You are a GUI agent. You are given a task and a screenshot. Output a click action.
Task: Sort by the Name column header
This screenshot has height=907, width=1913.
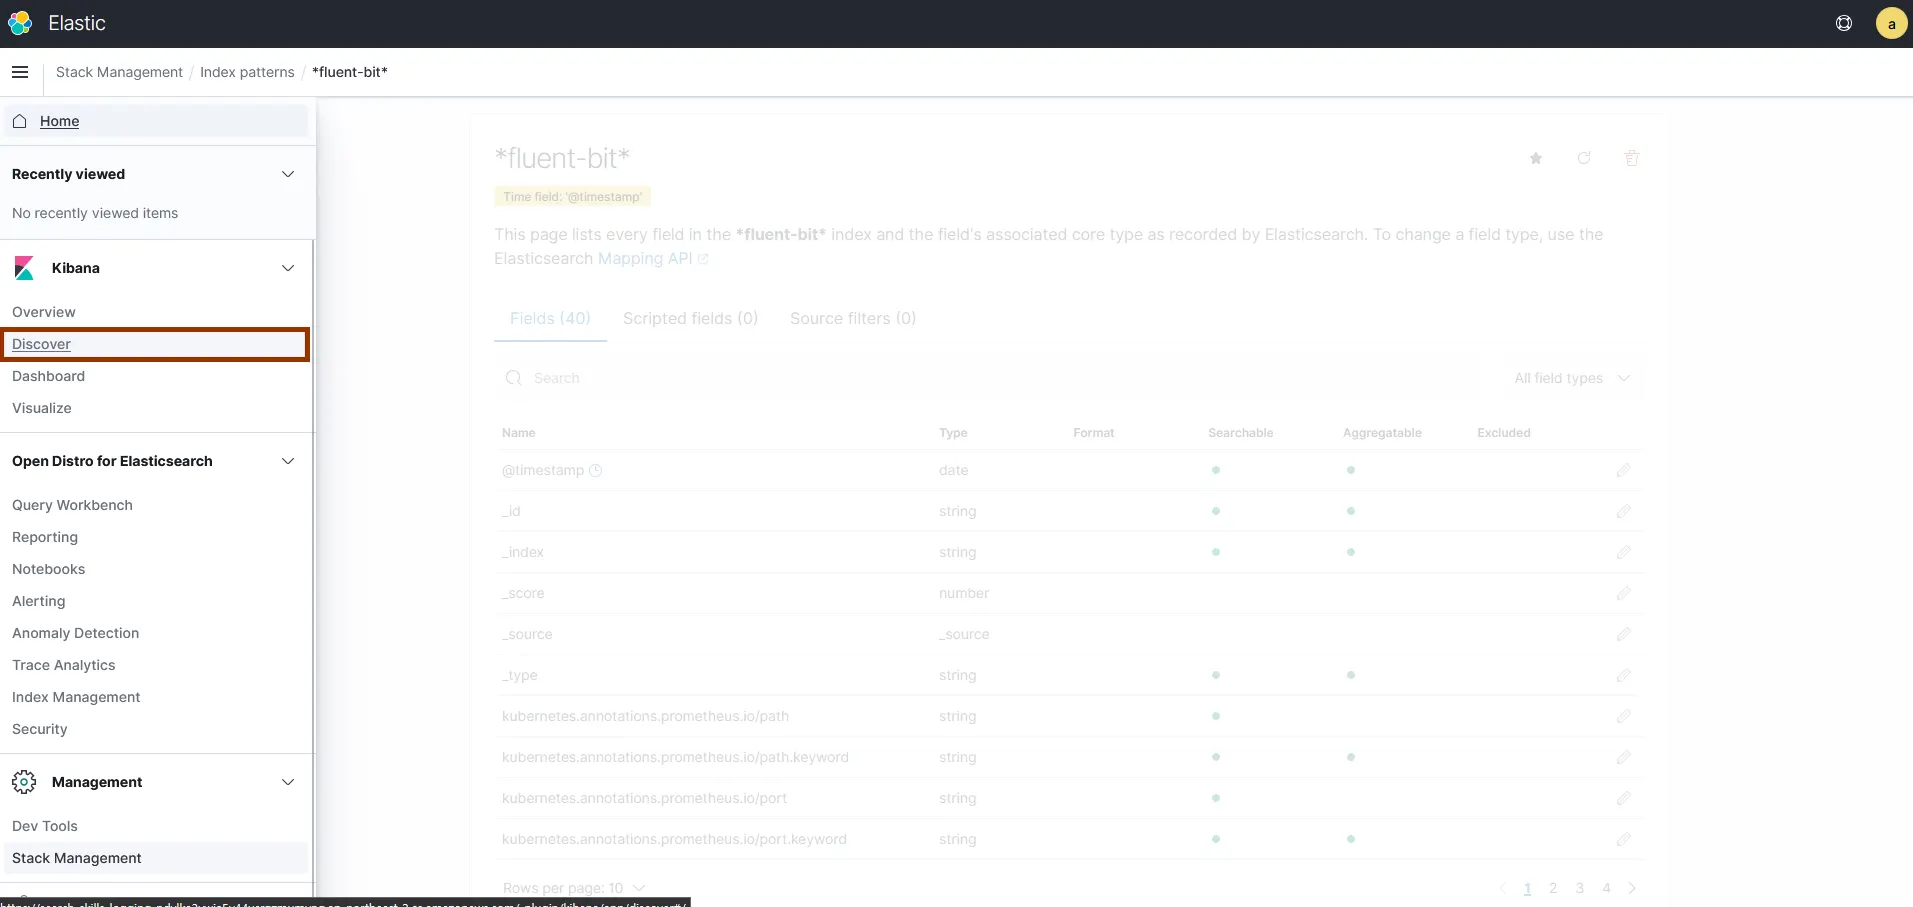tap(518, 433)
